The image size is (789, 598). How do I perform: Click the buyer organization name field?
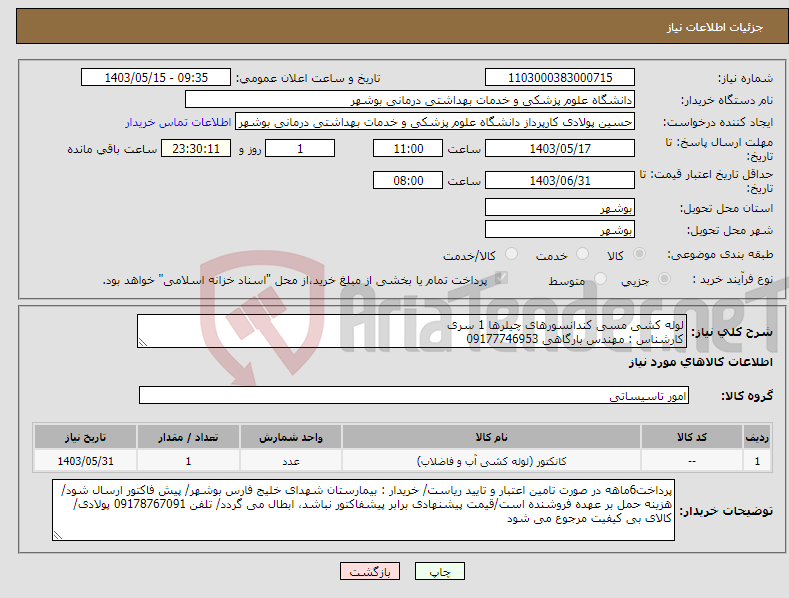[x=410, y=100]
